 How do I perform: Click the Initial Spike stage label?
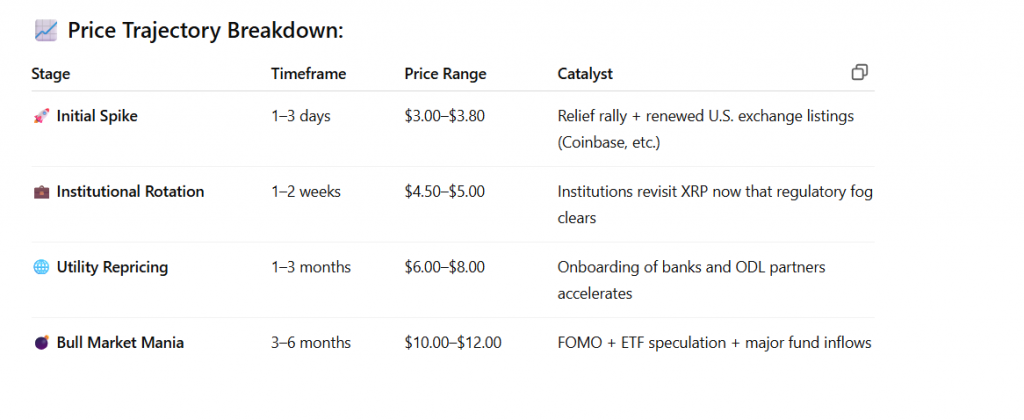click(x=97, y=116)
